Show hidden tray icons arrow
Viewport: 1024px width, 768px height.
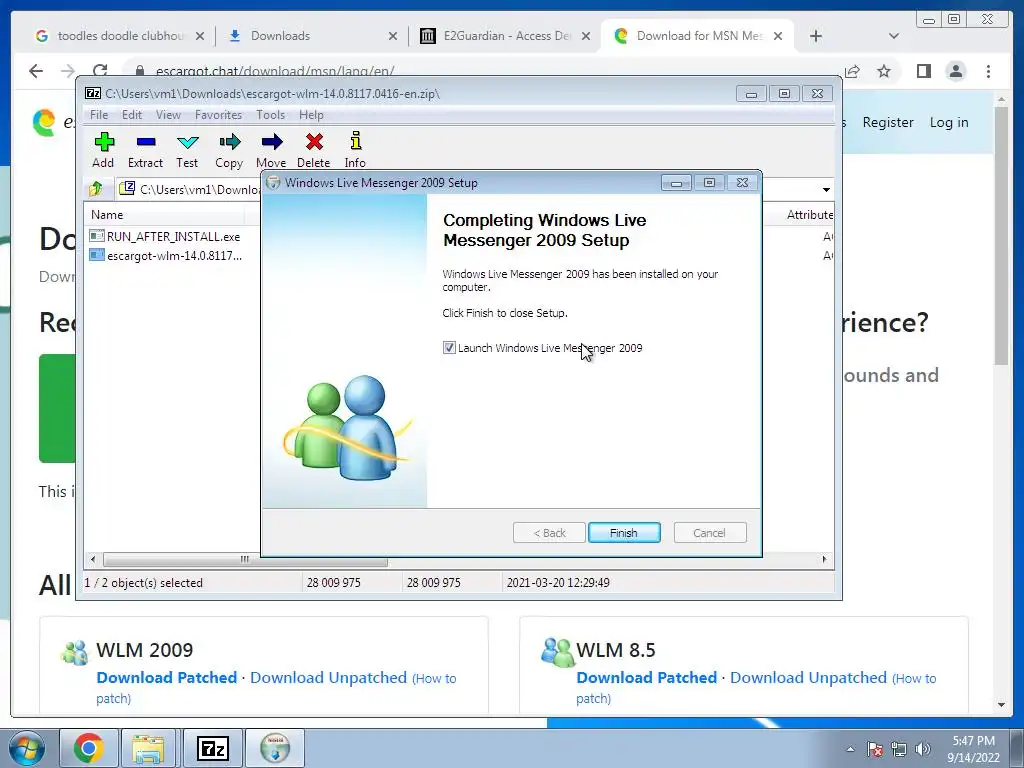pos(850,749)
